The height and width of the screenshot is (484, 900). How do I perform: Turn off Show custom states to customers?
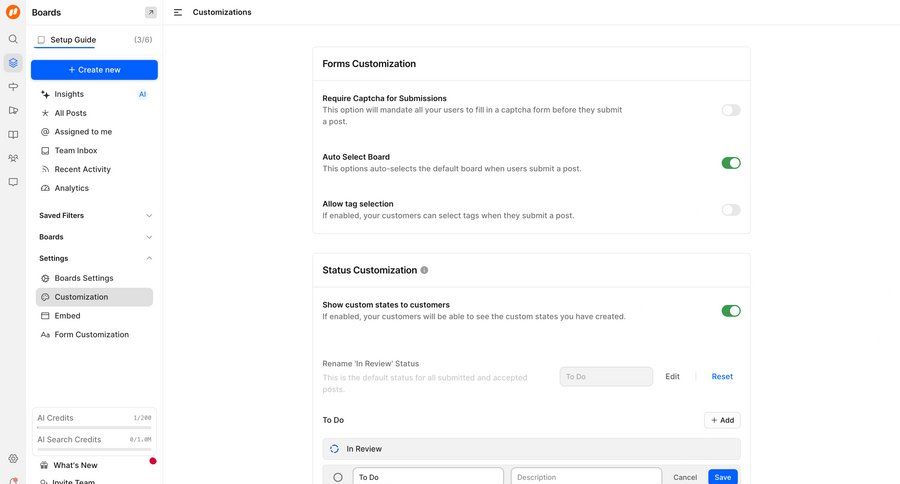tap(731, 311)
